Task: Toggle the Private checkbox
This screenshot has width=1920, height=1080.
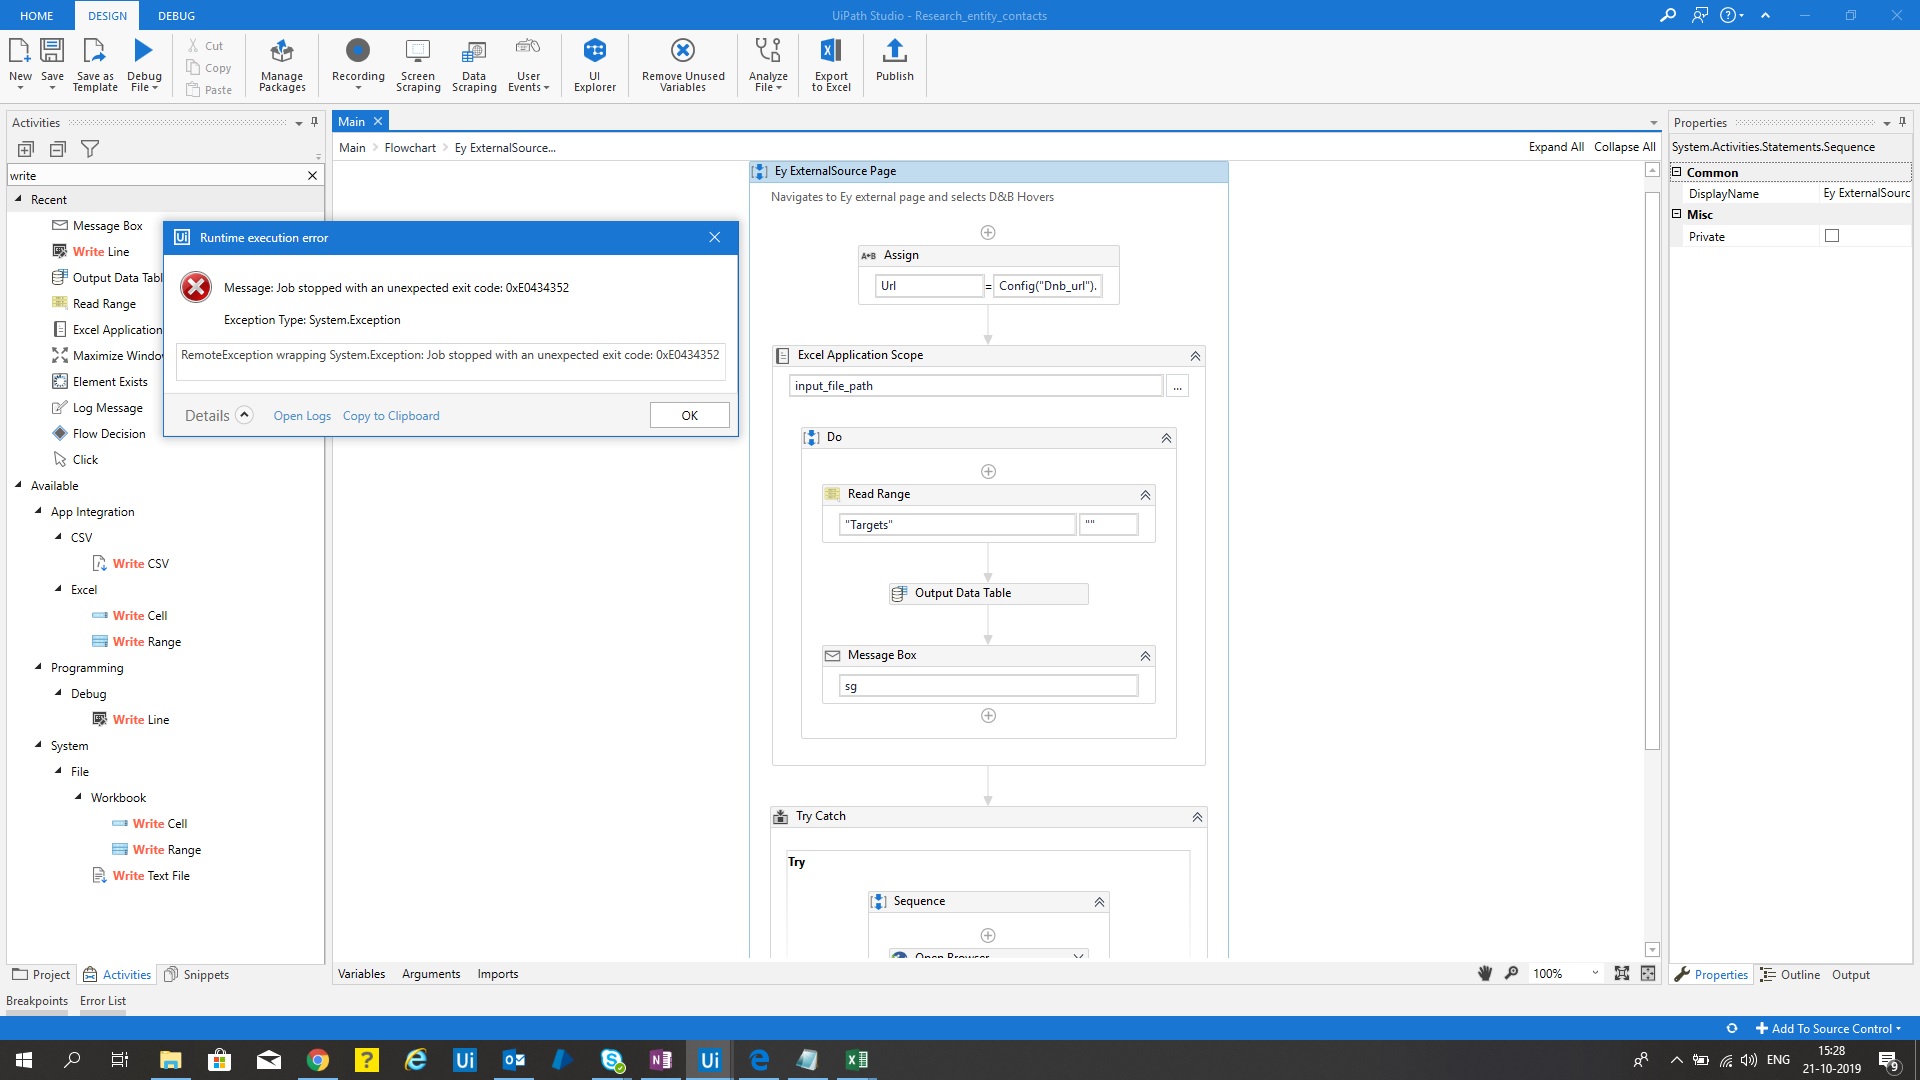Action: point(1832,236)
